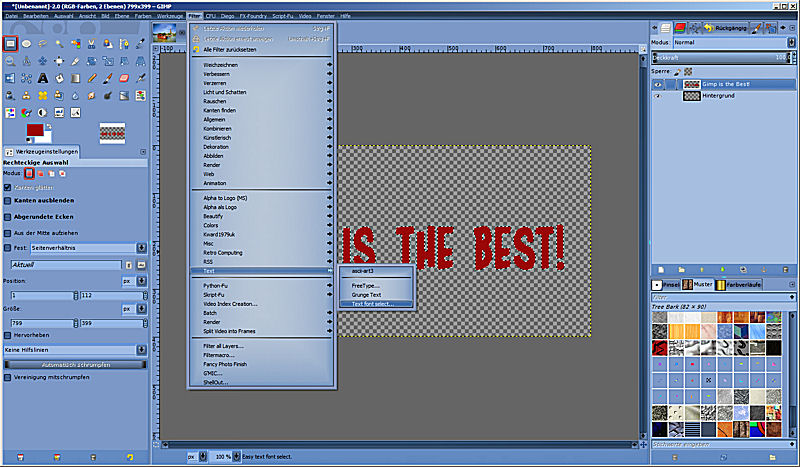This screenshot has width=800, height=467.
Task: Click image thumbnail tab above canvas
Action: (x=164, y=32)
